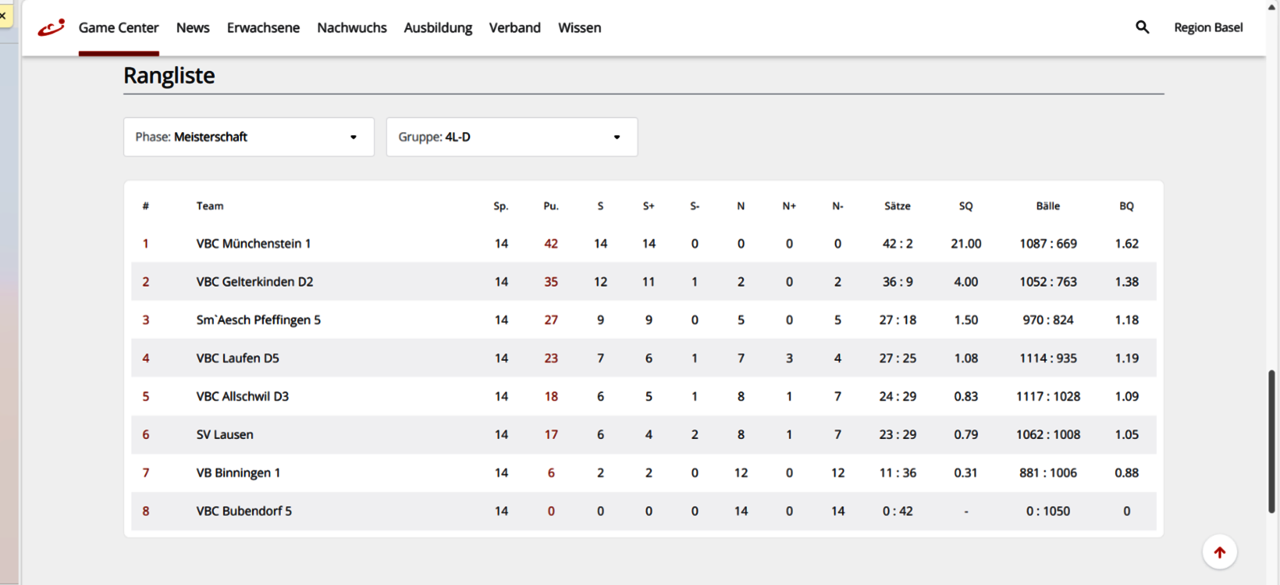Open team VBC Gelterkinden D2

point(254,282)
